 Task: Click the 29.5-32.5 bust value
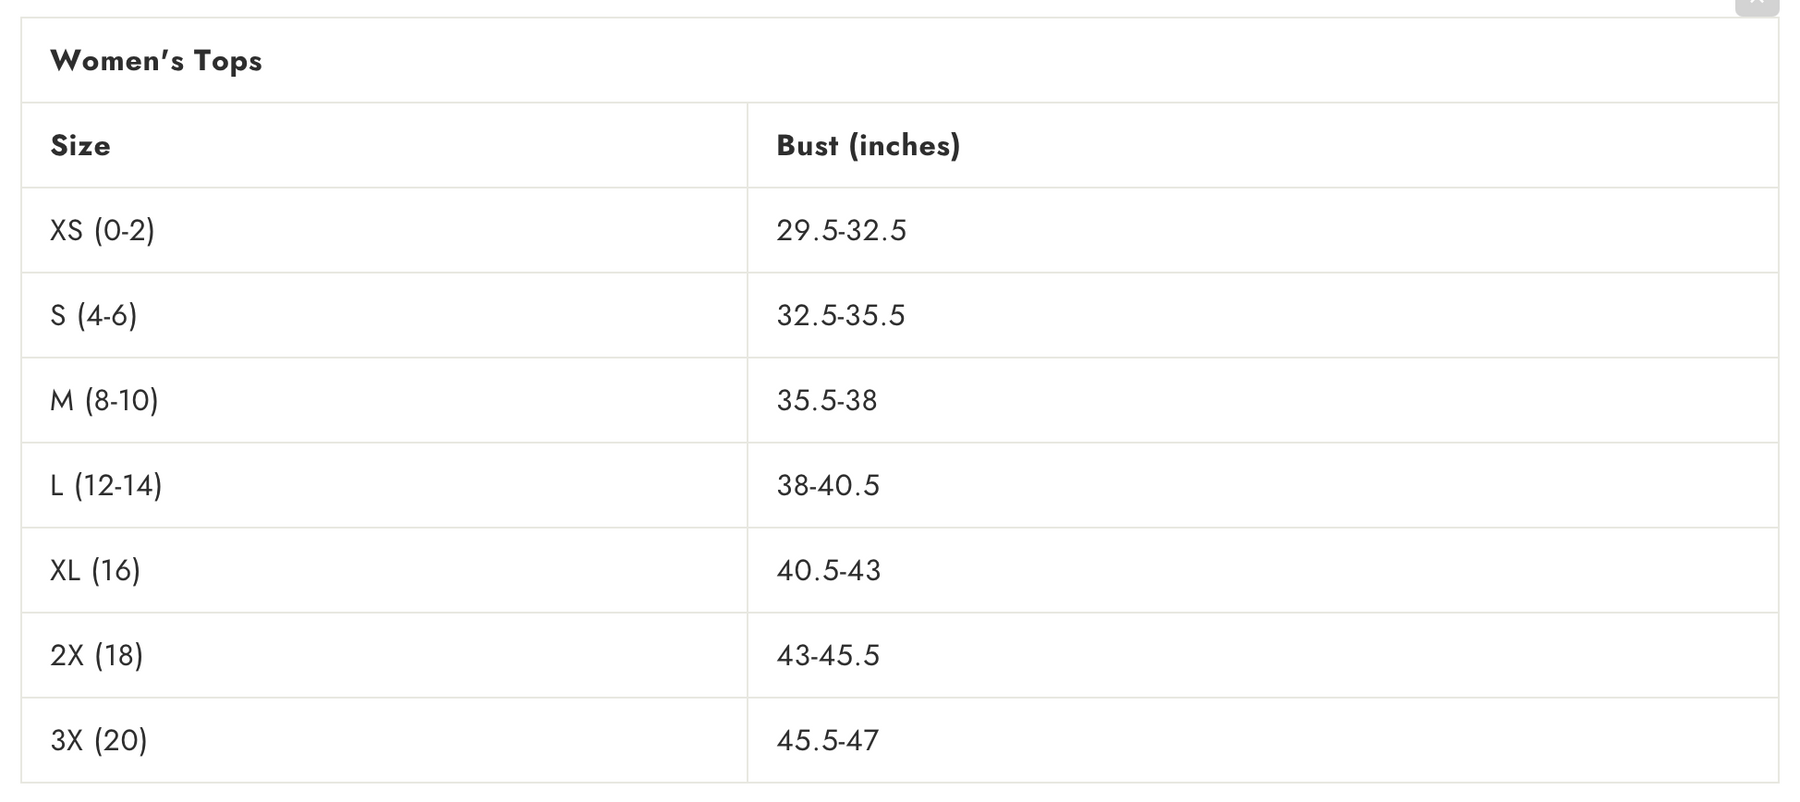click(x=841, y=231)
